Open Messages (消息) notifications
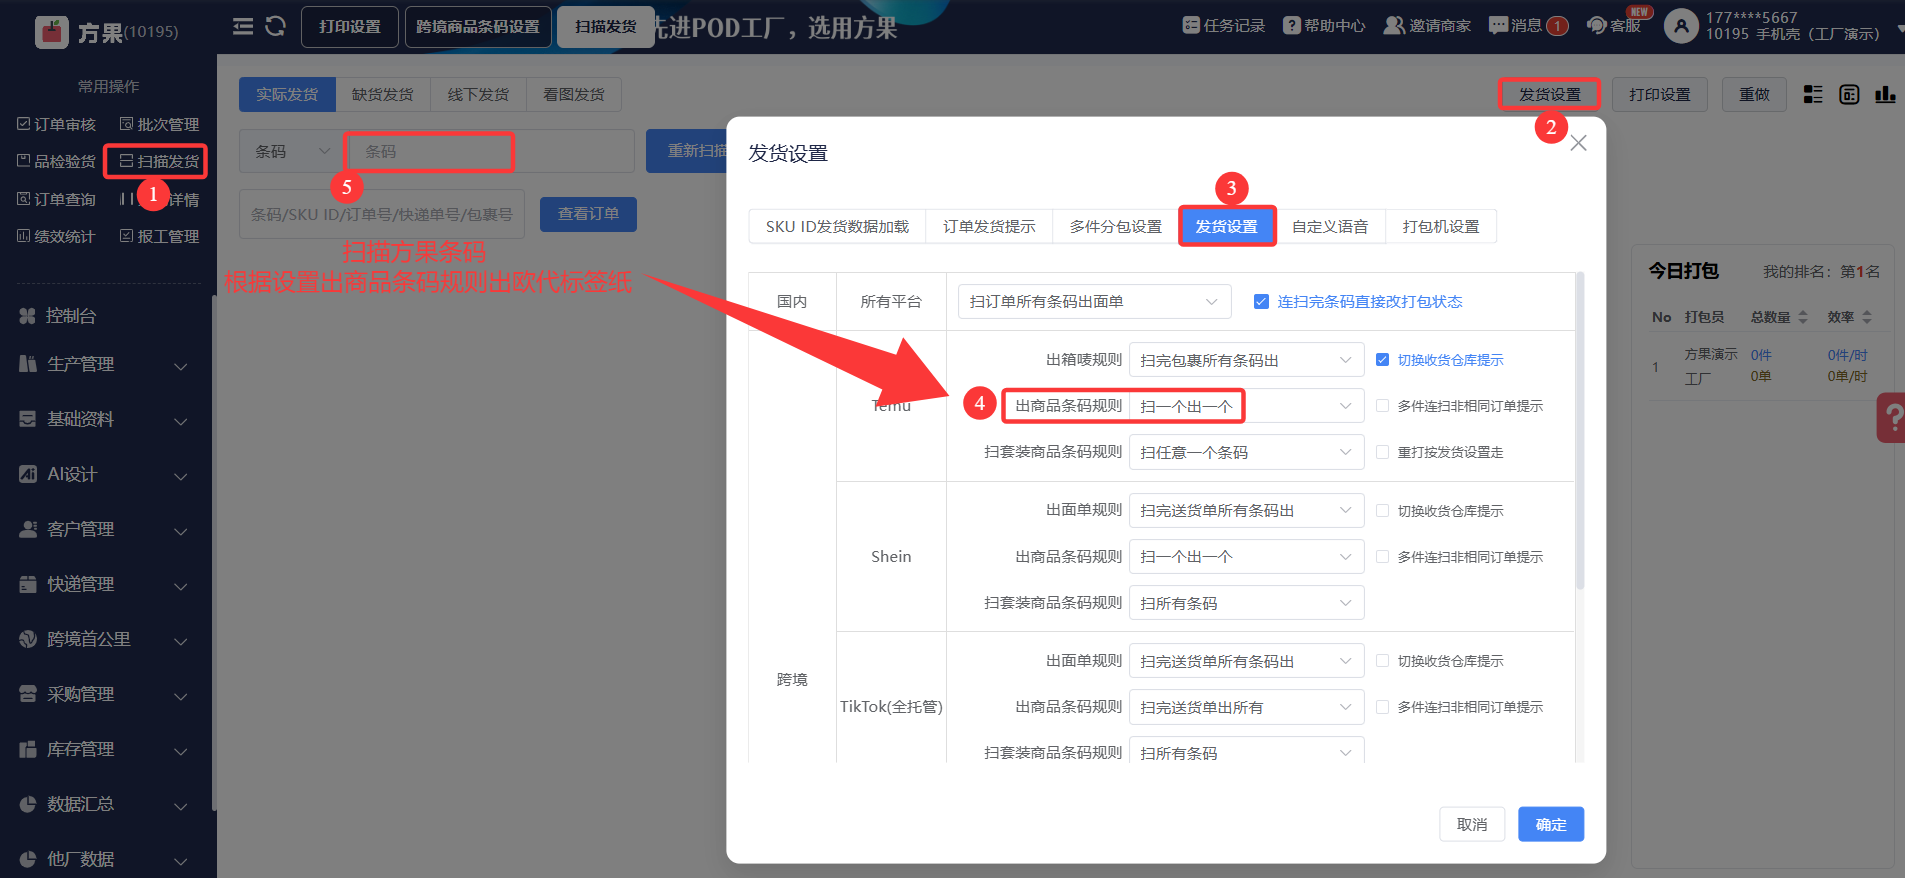This screenshot has height=878, width=1905. click(1527, 26)
